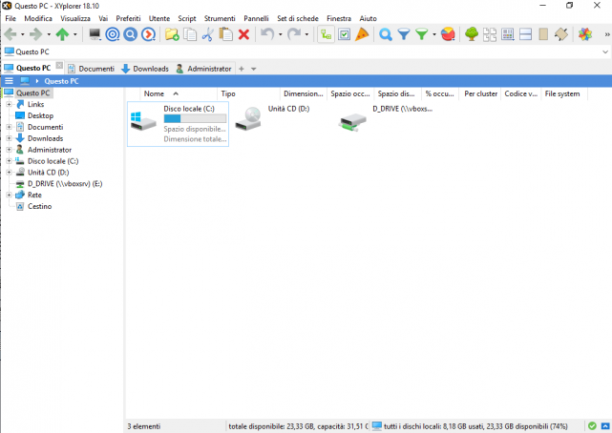612x433 pixels.
Task: Click the two-rectangle horizontal panes icon
Action: tap(525, 34)
